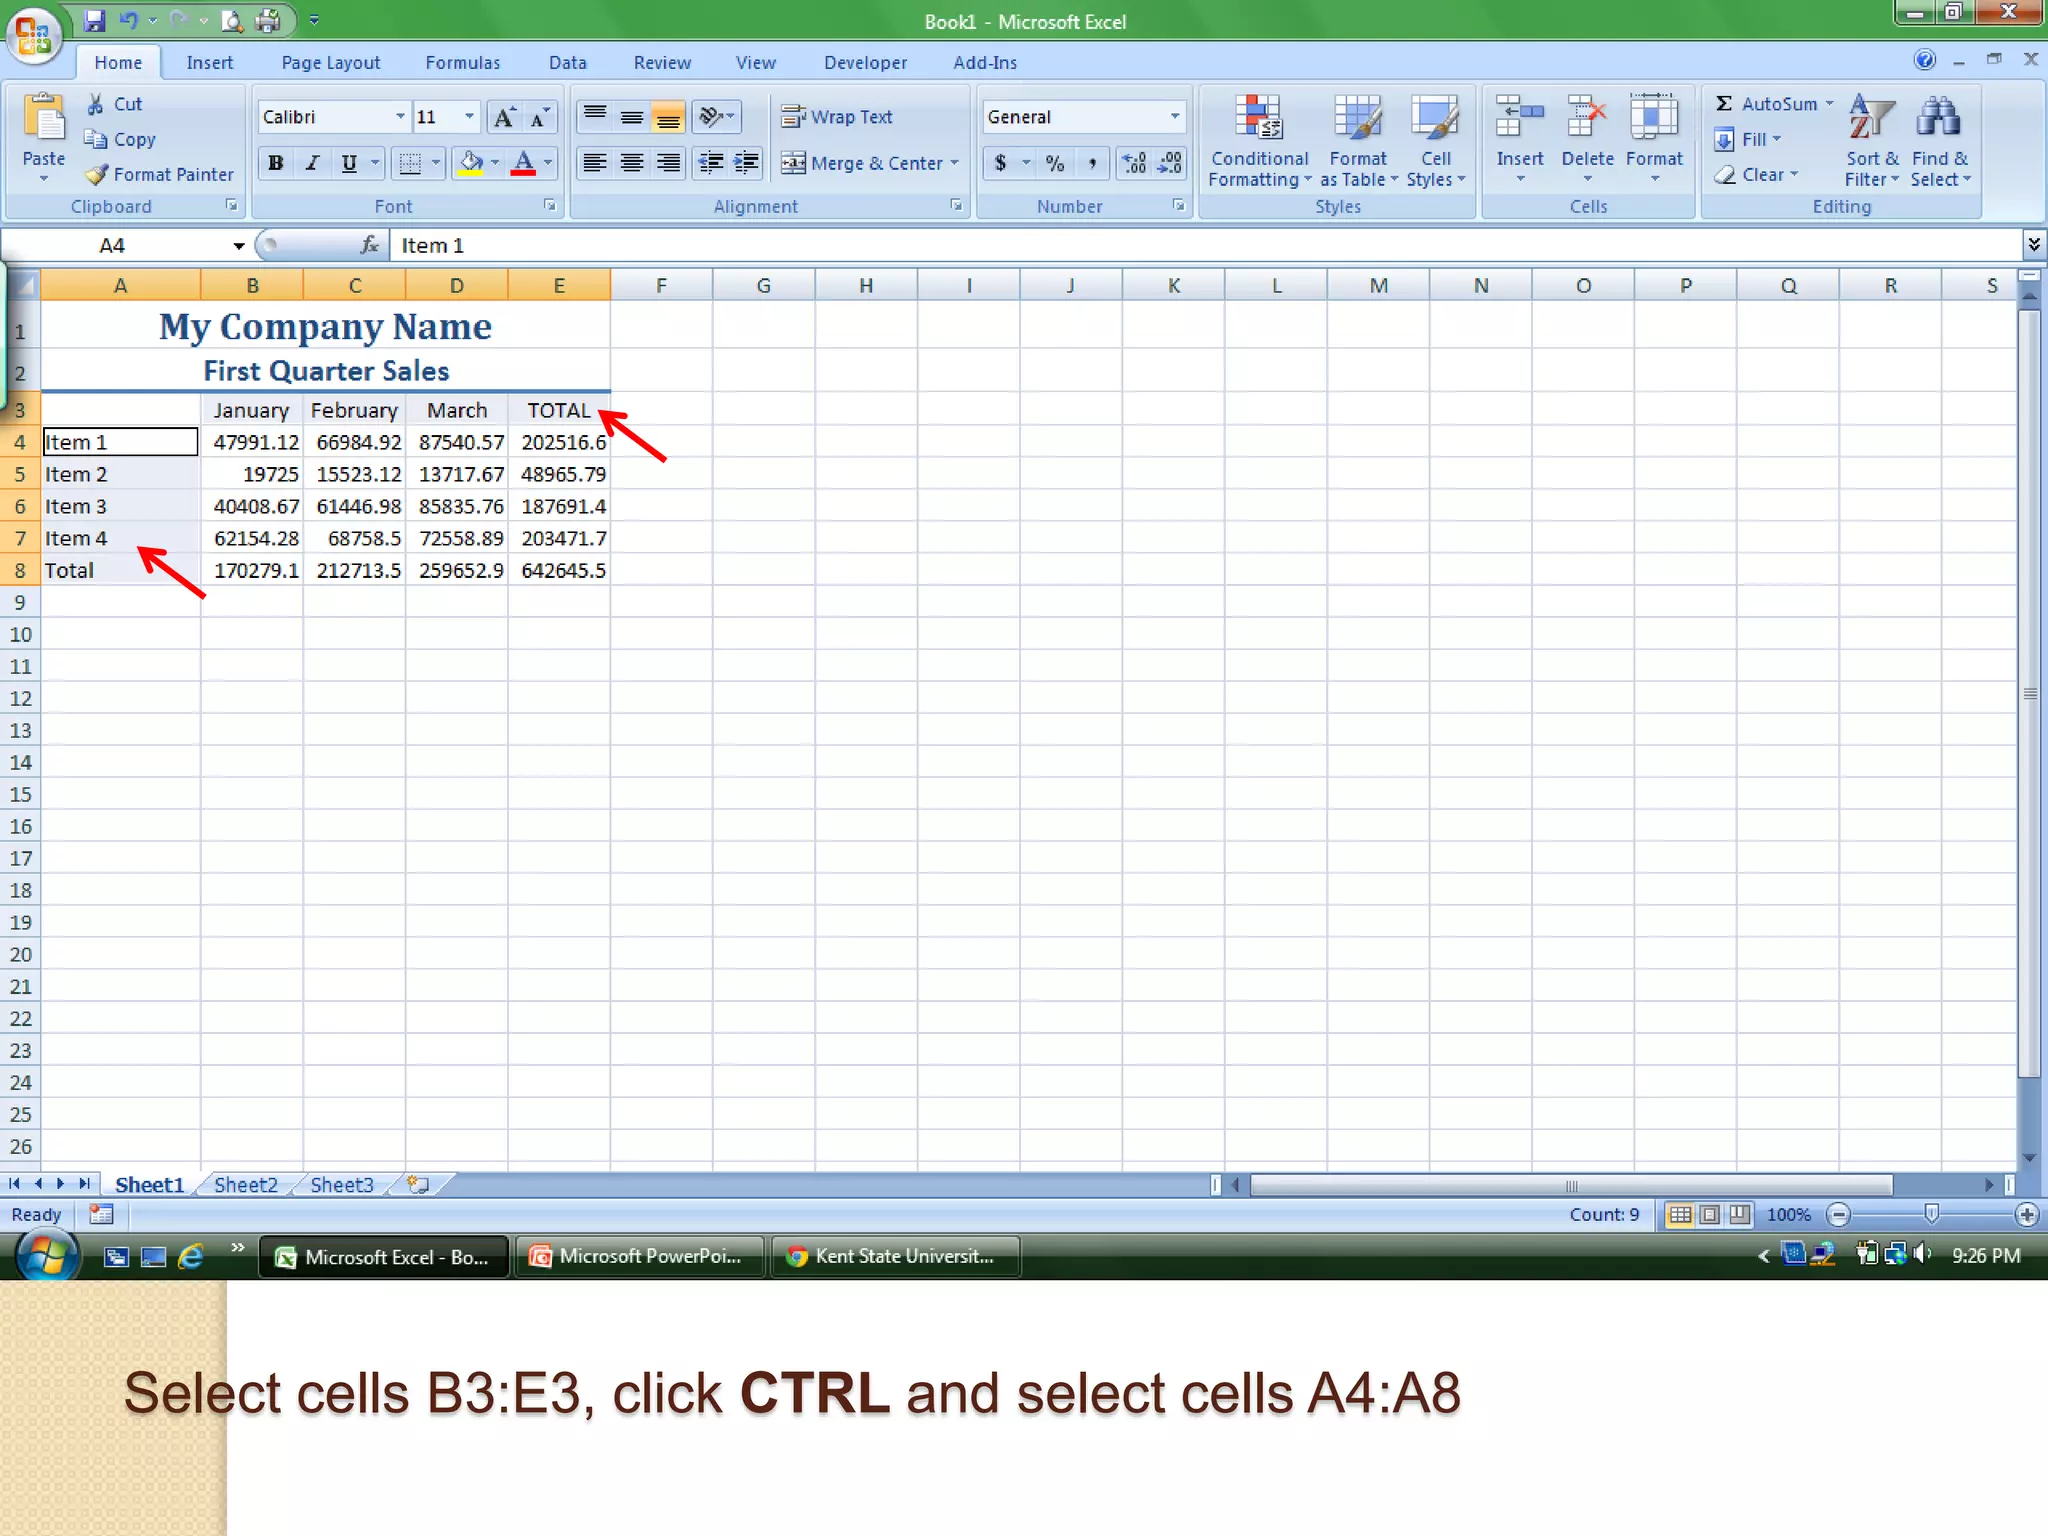Expand Merge & Center options arrow
The image size is (2048, 1536).
coord(955,163)
